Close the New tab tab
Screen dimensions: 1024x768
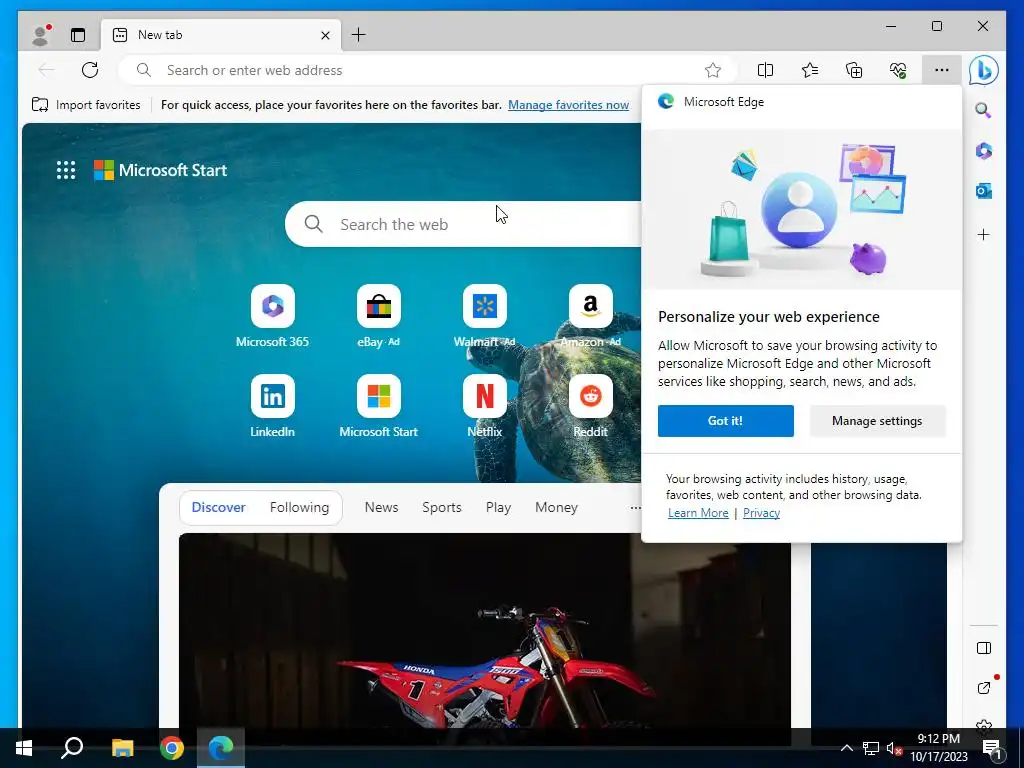[325, 35]
